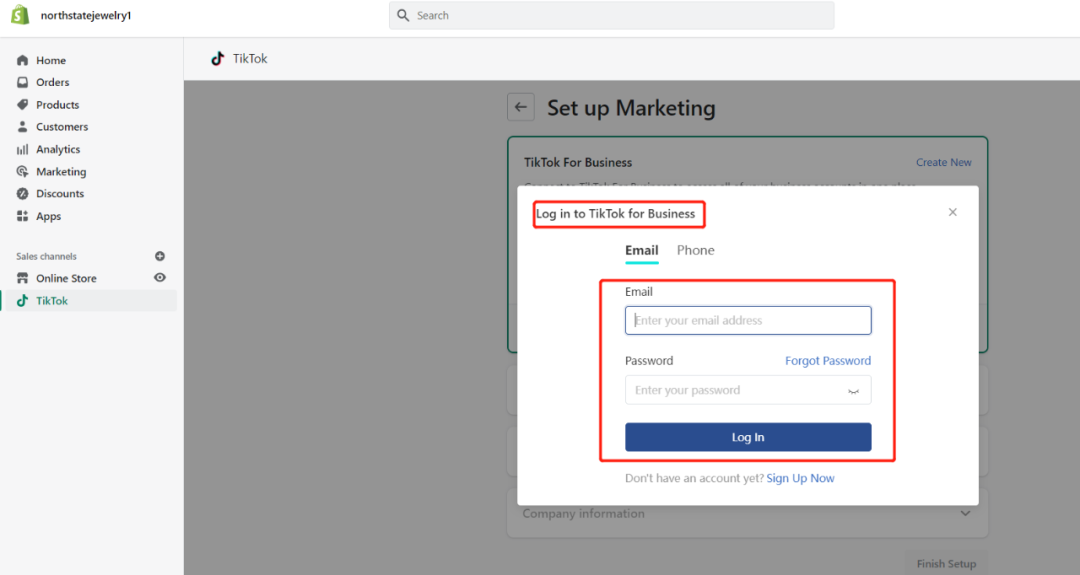The width and height of the screenshot is (1080, 575).
Task: Click the TikTok logo in page header
Action: (x=218, y=59)
